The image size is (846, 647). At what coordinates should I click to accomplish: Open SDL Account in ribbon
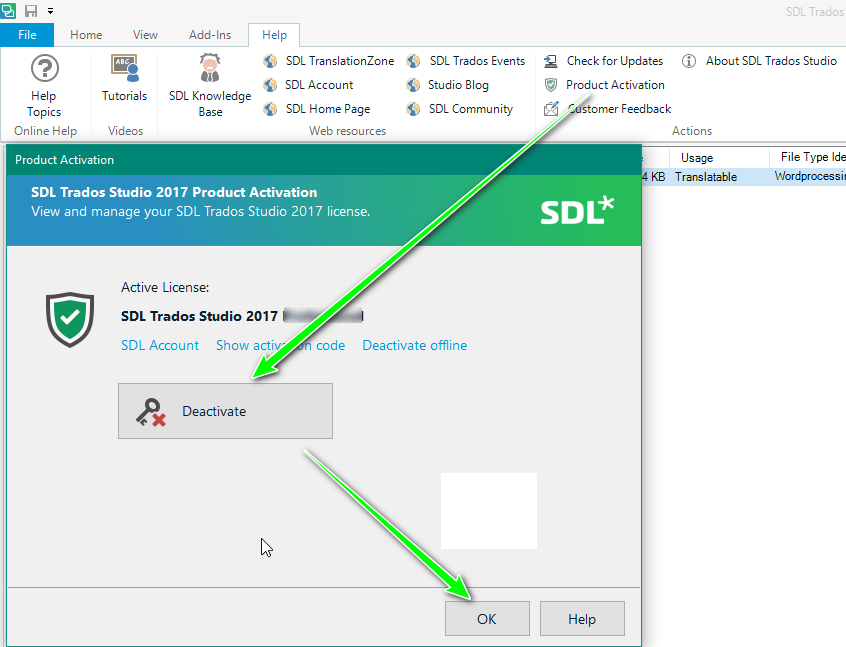[x=319, y=85]
